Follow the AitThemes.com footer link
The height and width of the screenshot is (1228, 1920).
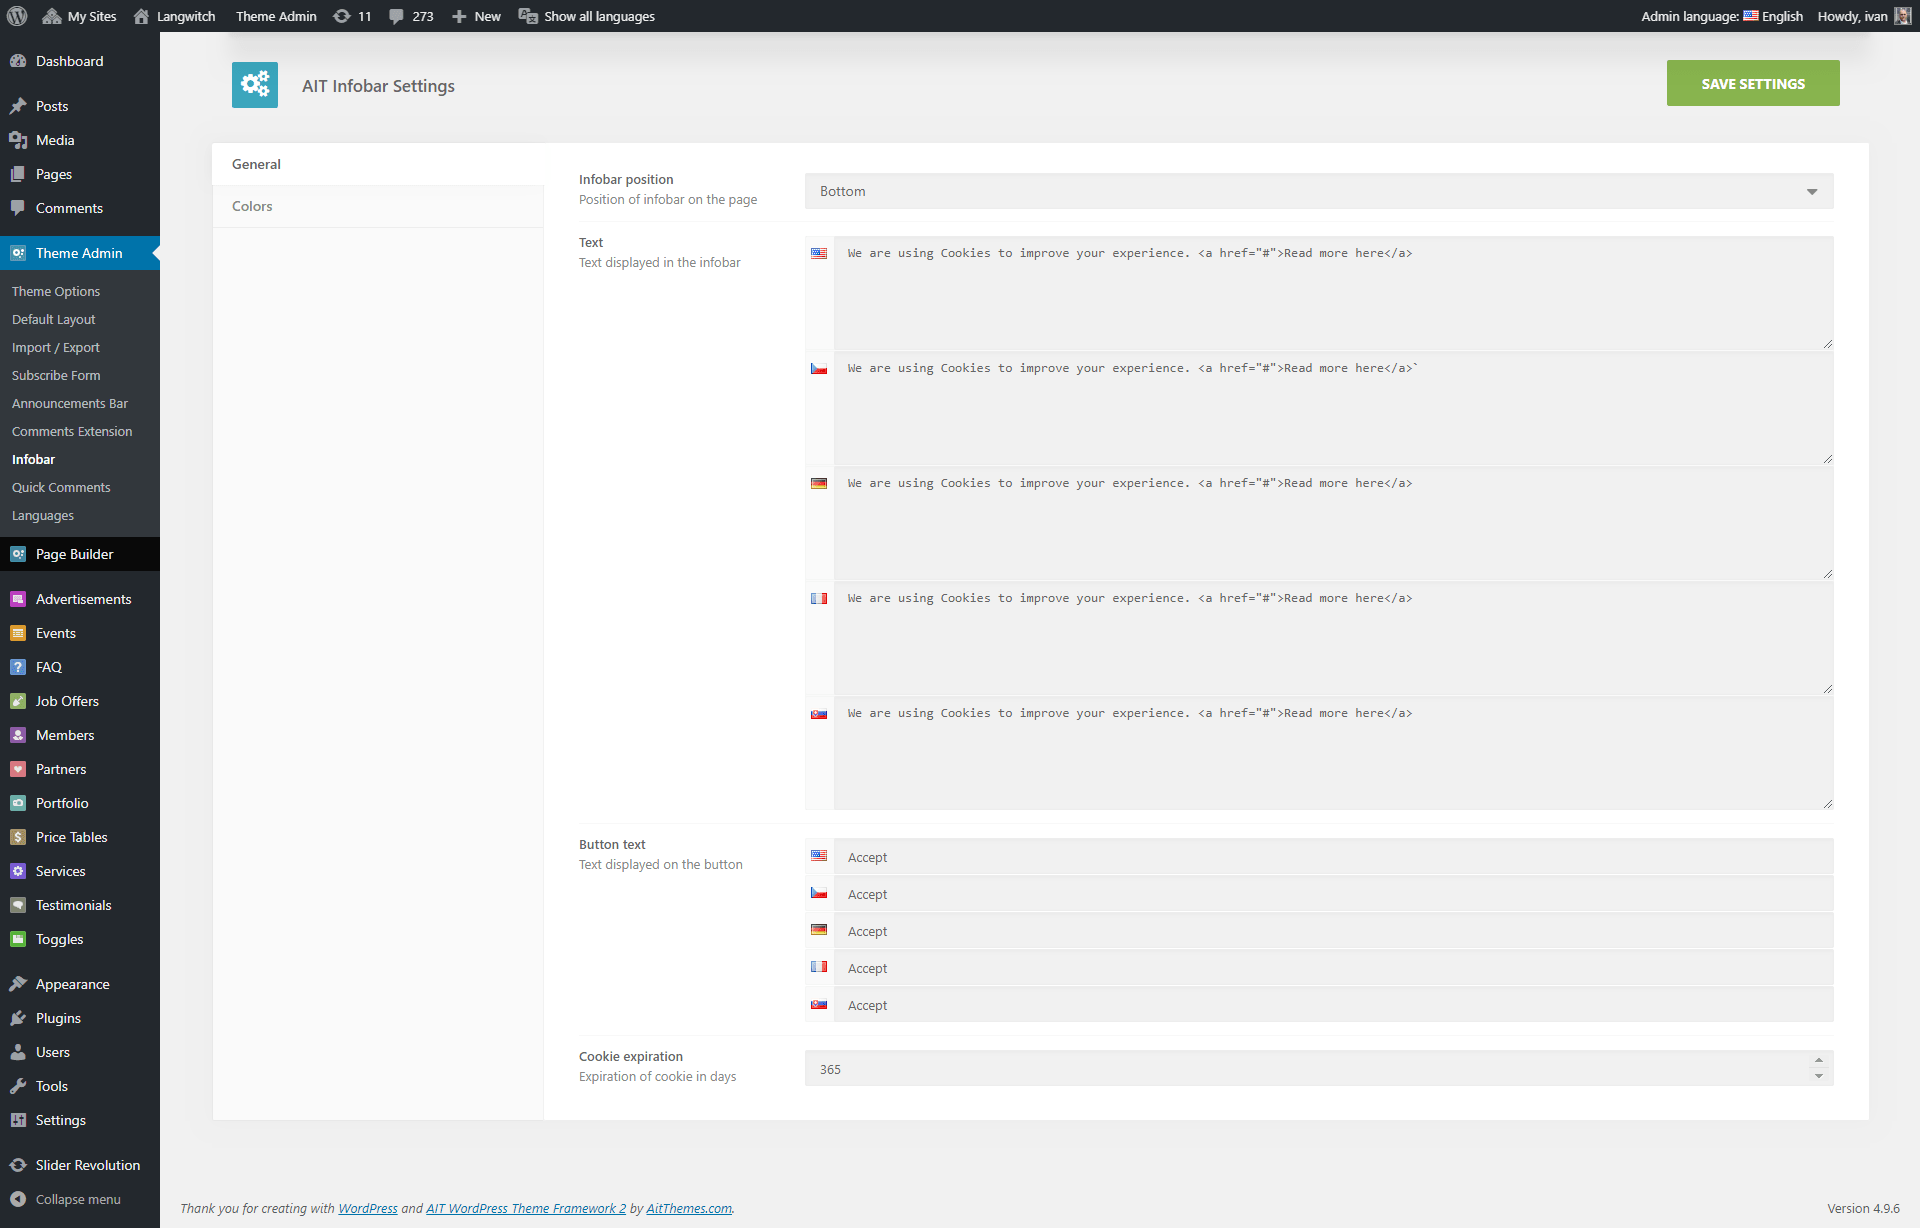689,1208
